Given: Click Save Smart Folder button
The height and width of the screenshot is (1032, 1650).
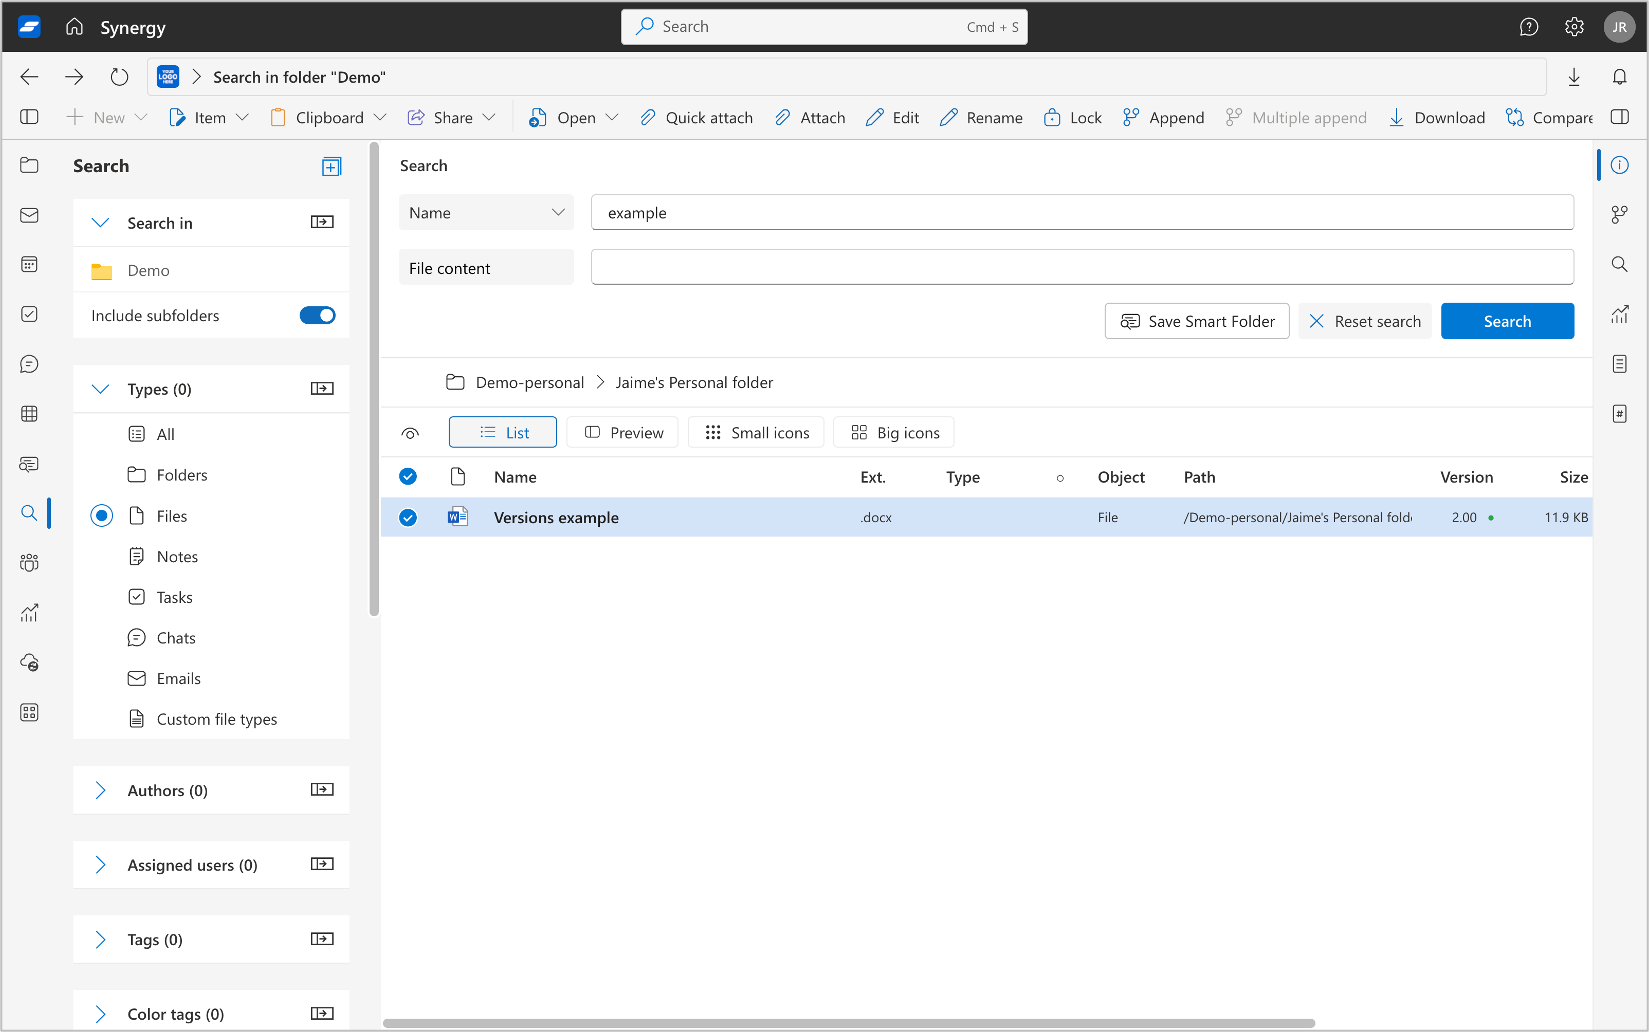Looking at the screenshot, I should coord(1197,321).
